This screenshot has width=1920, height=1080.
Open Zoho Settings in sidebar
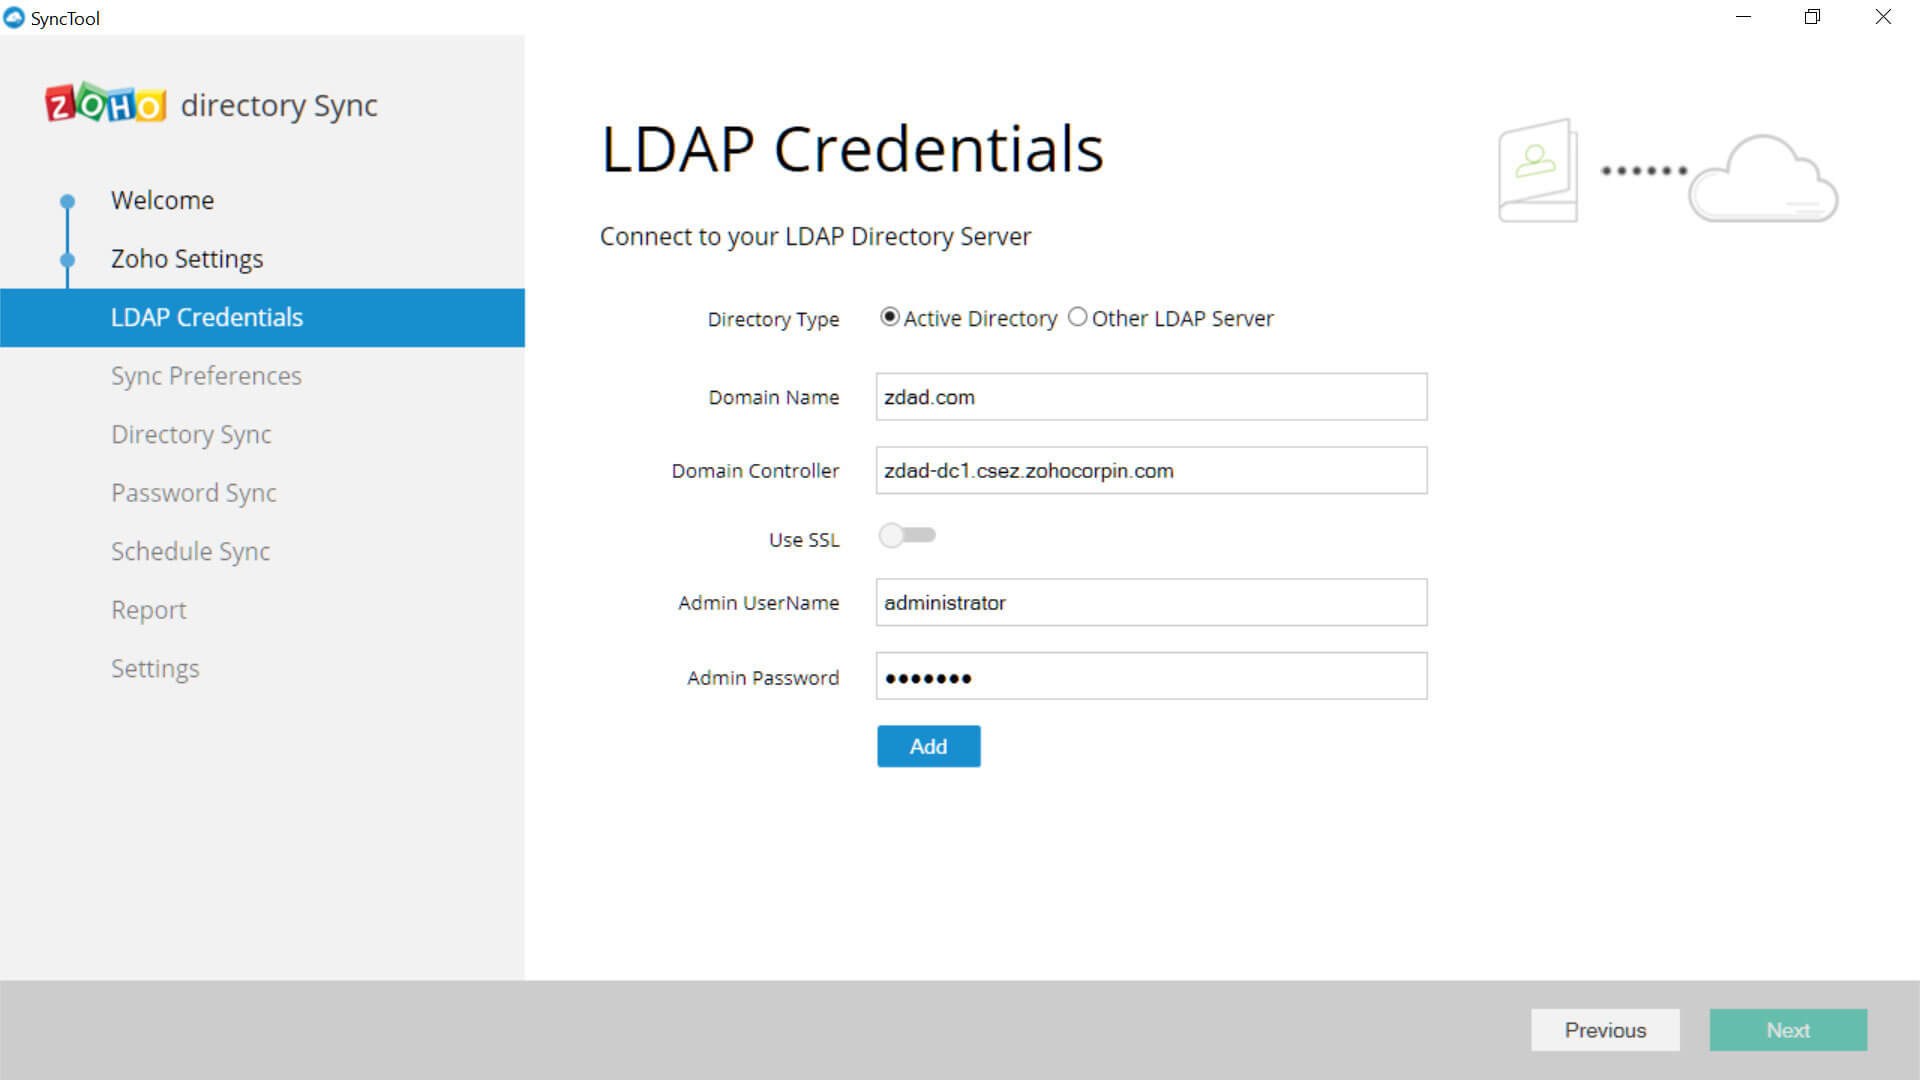click(187, 259)
